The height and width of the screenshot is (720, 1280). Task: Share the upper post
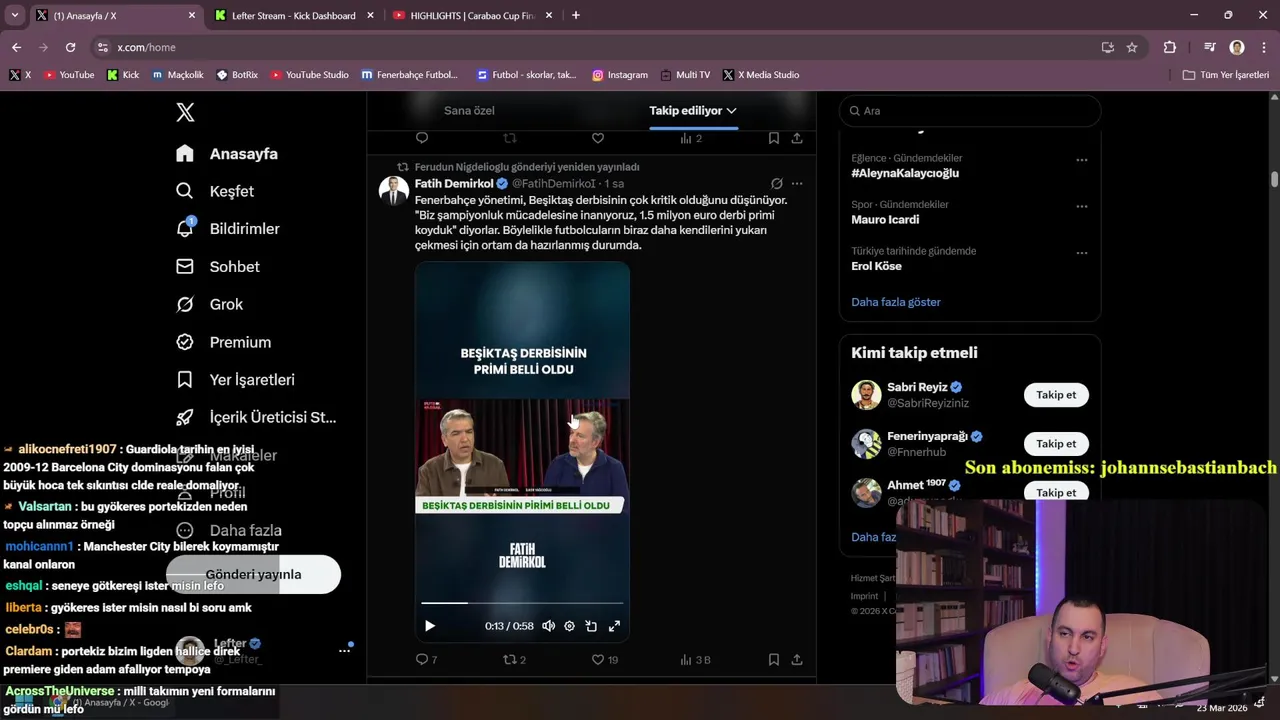(797, 138)
